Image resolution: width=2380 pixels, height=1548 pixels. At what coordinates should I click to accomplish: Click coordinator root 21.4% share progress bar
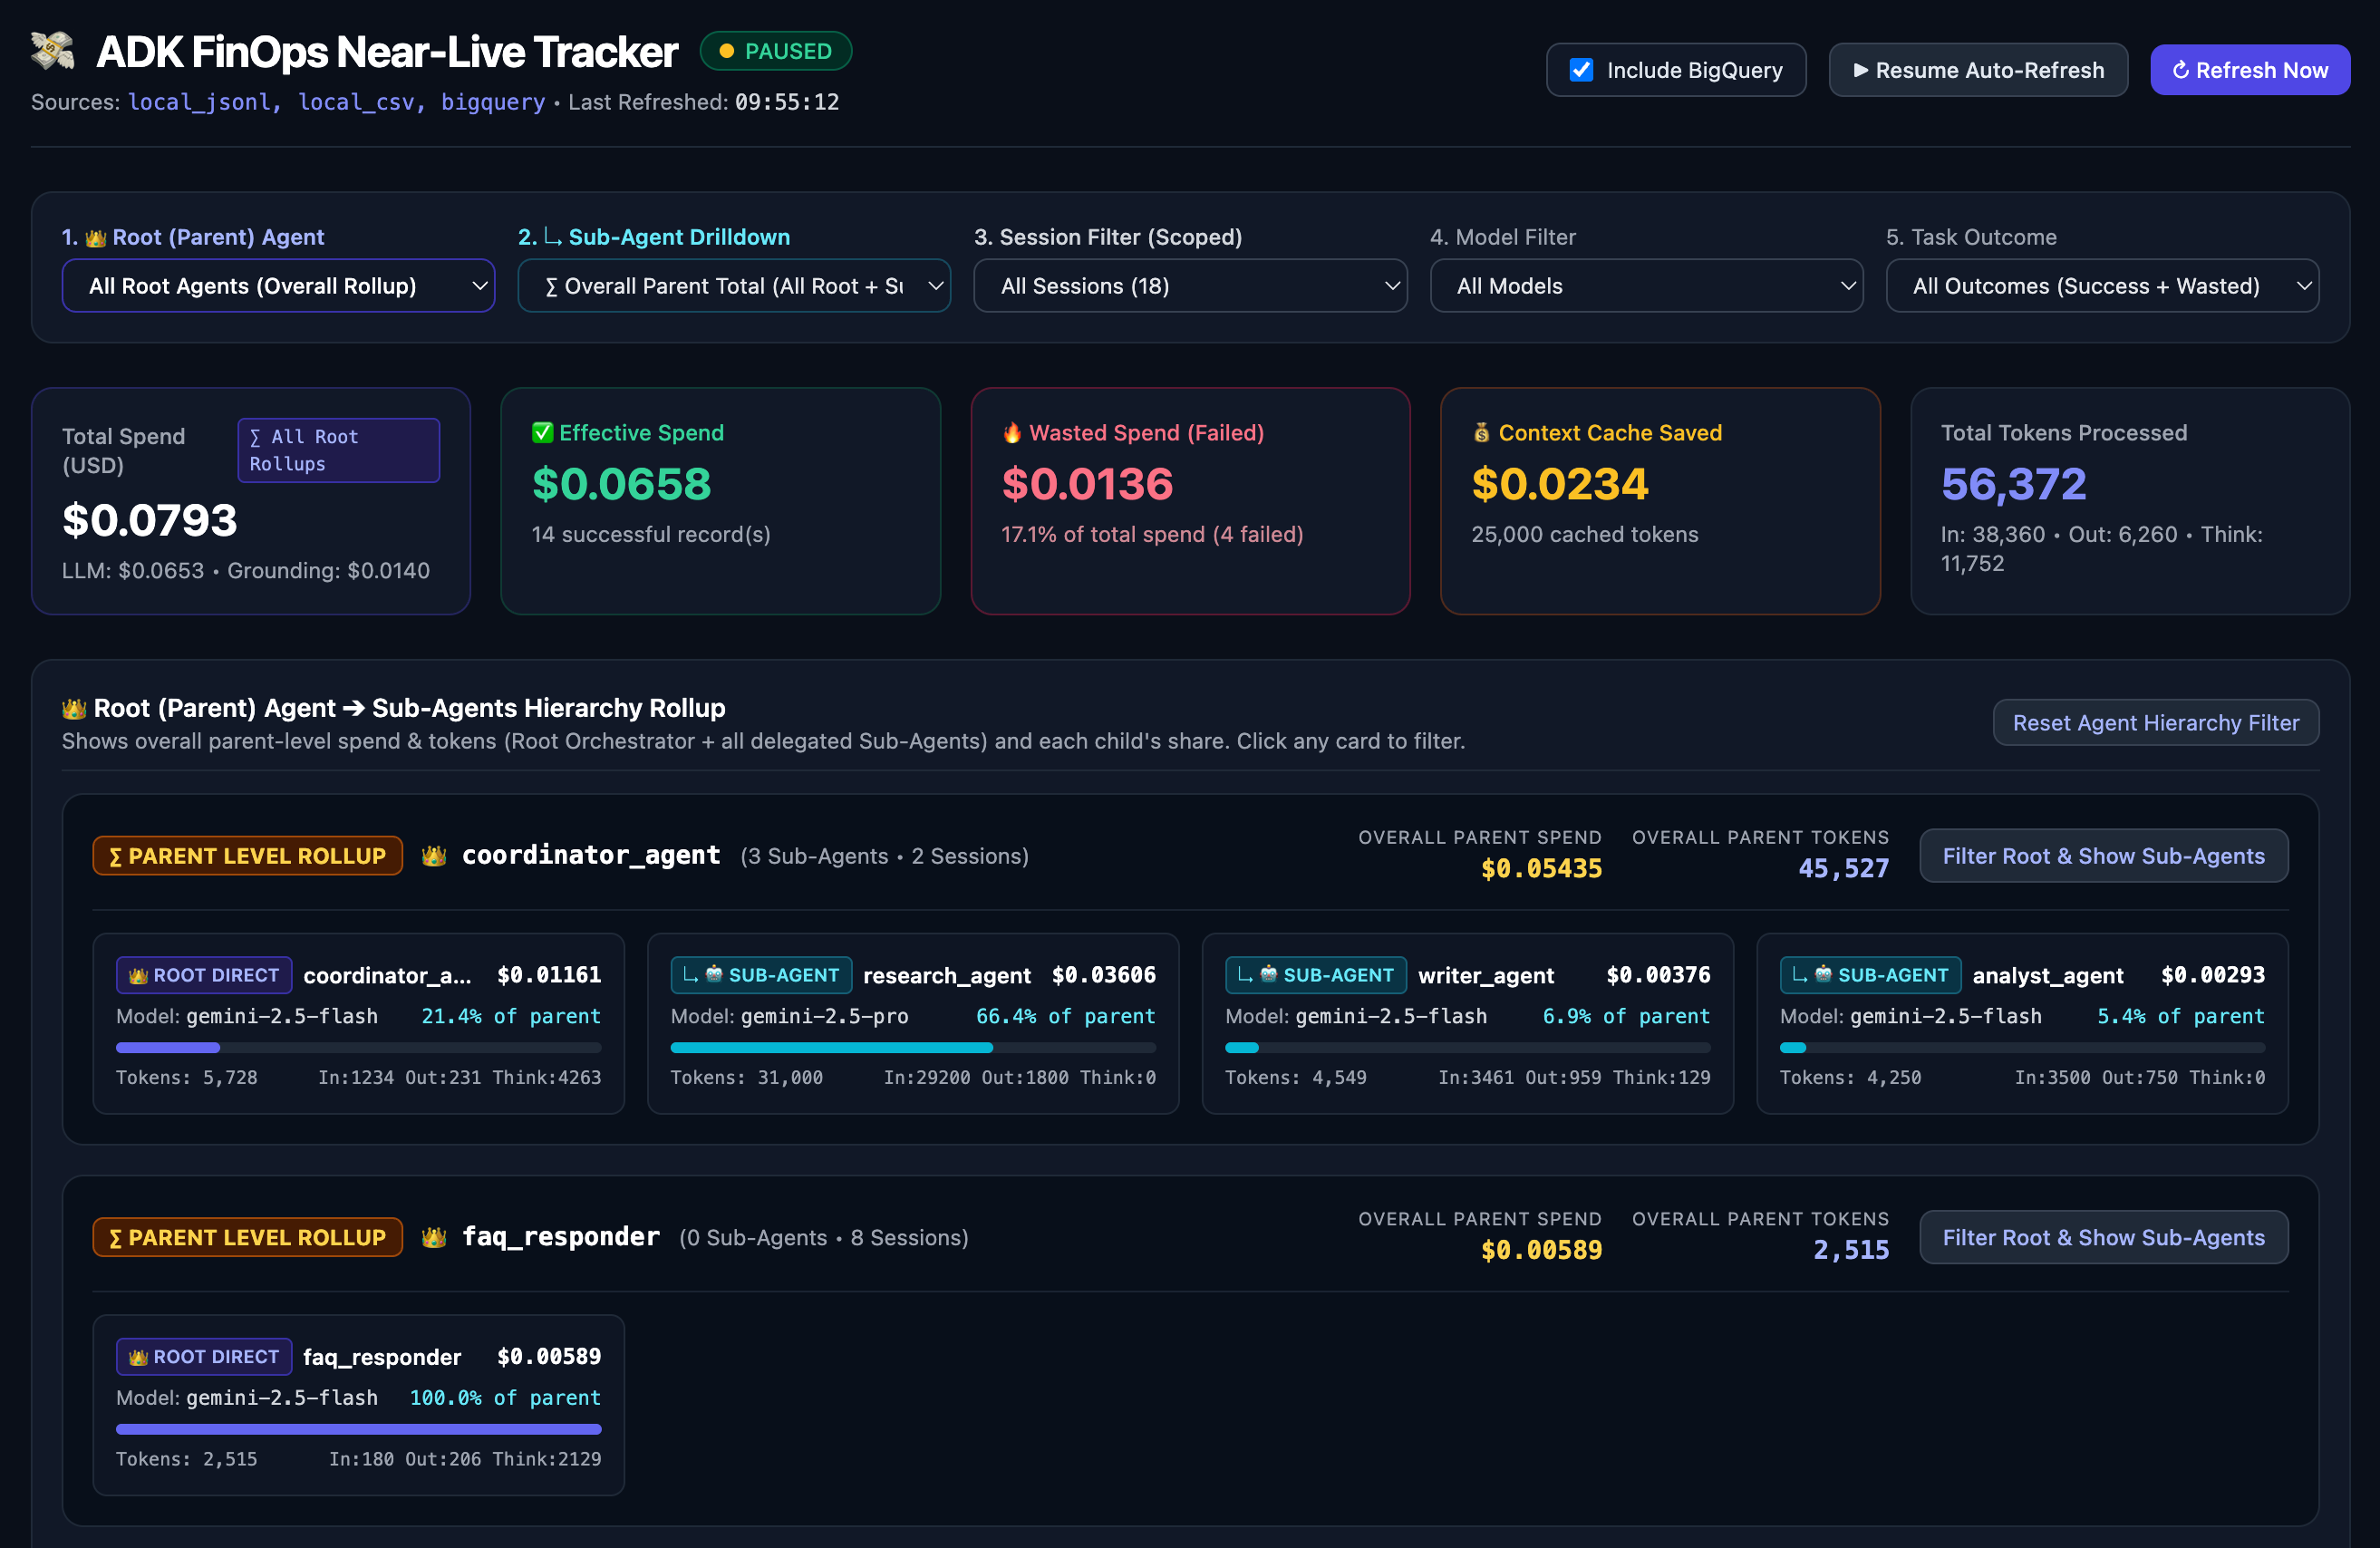pos(358,1048)
